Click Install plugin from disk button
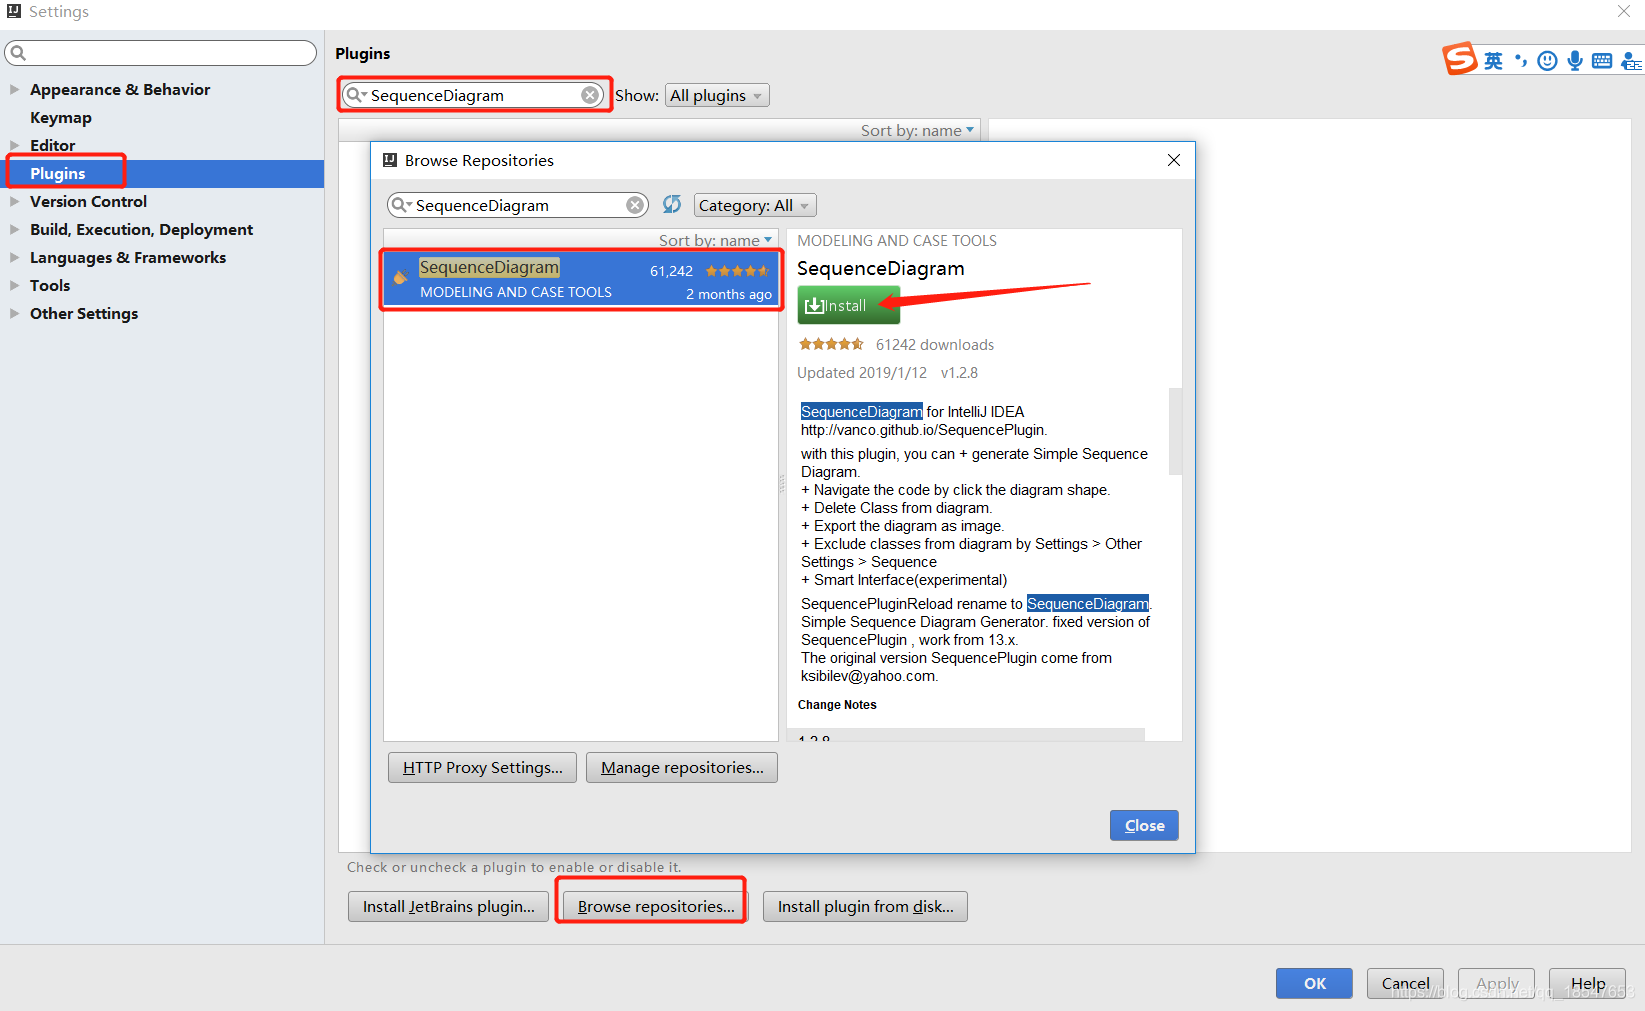Image resolution: width=1645 pixels, height=1011 pixels. pyautogui.click(x=865, y=906)
